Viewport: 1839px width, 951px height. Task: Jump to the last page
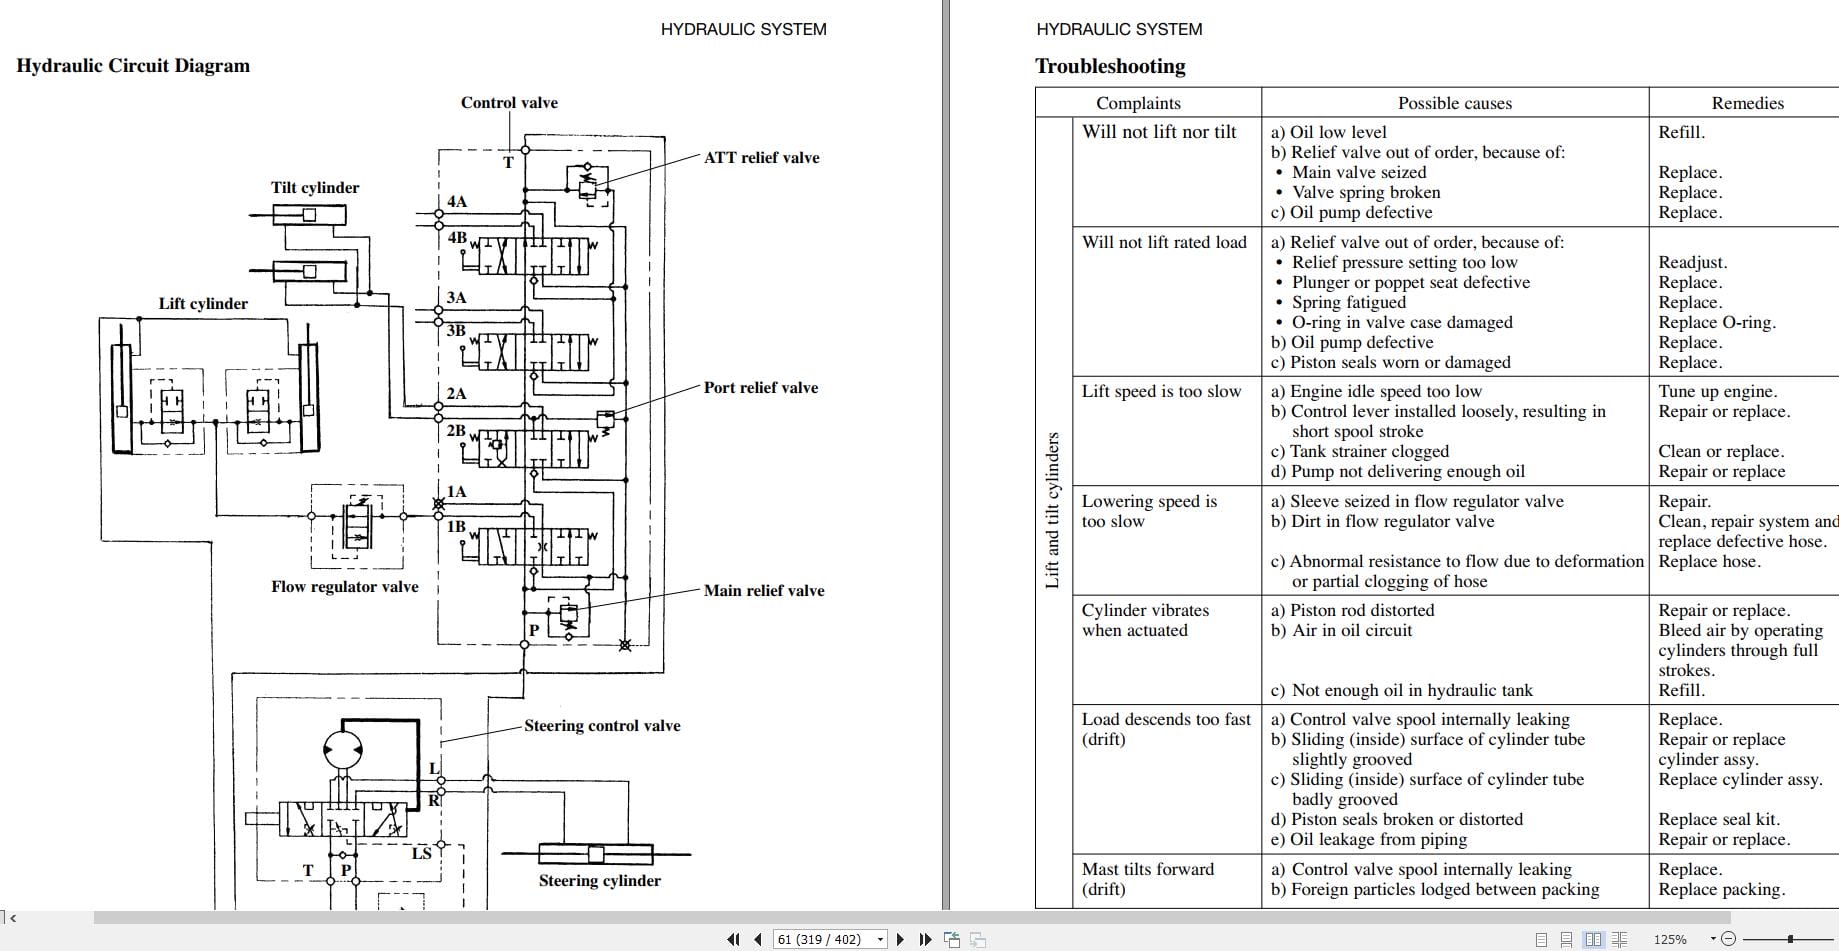[x=925, y=939]
